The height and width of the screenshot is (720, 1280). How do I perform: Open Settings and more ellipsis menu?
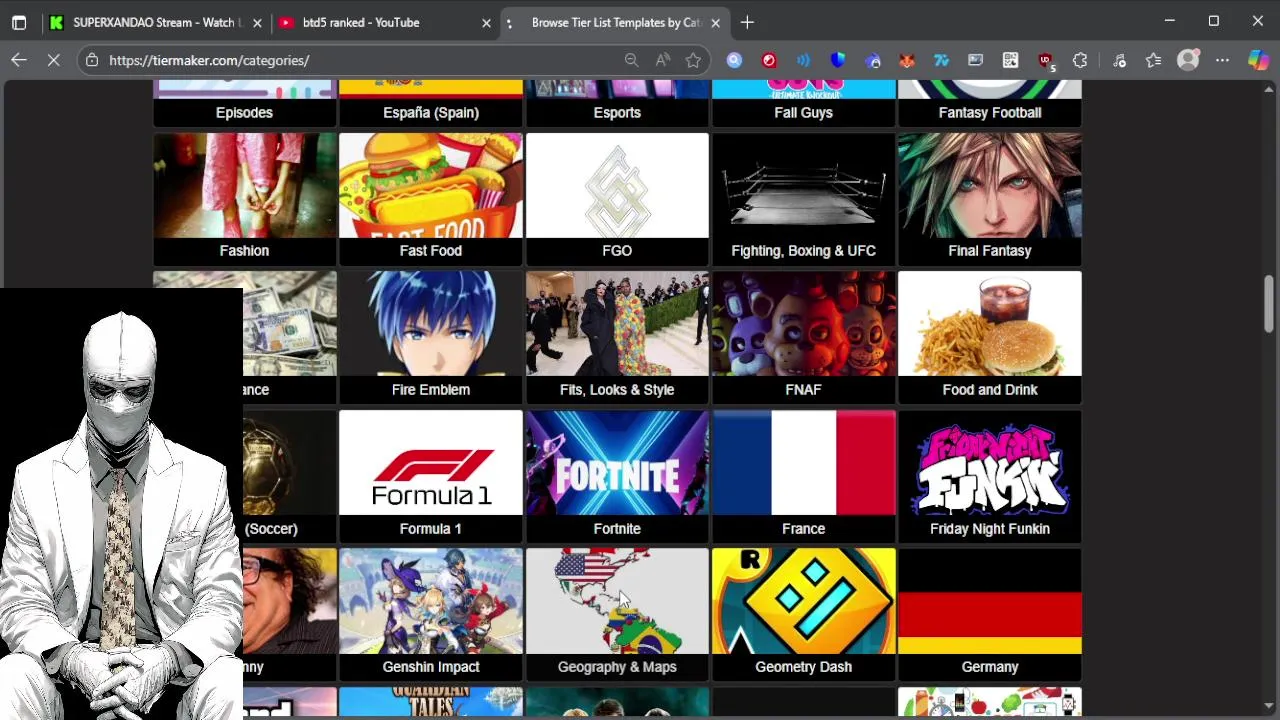point(1222,60)
